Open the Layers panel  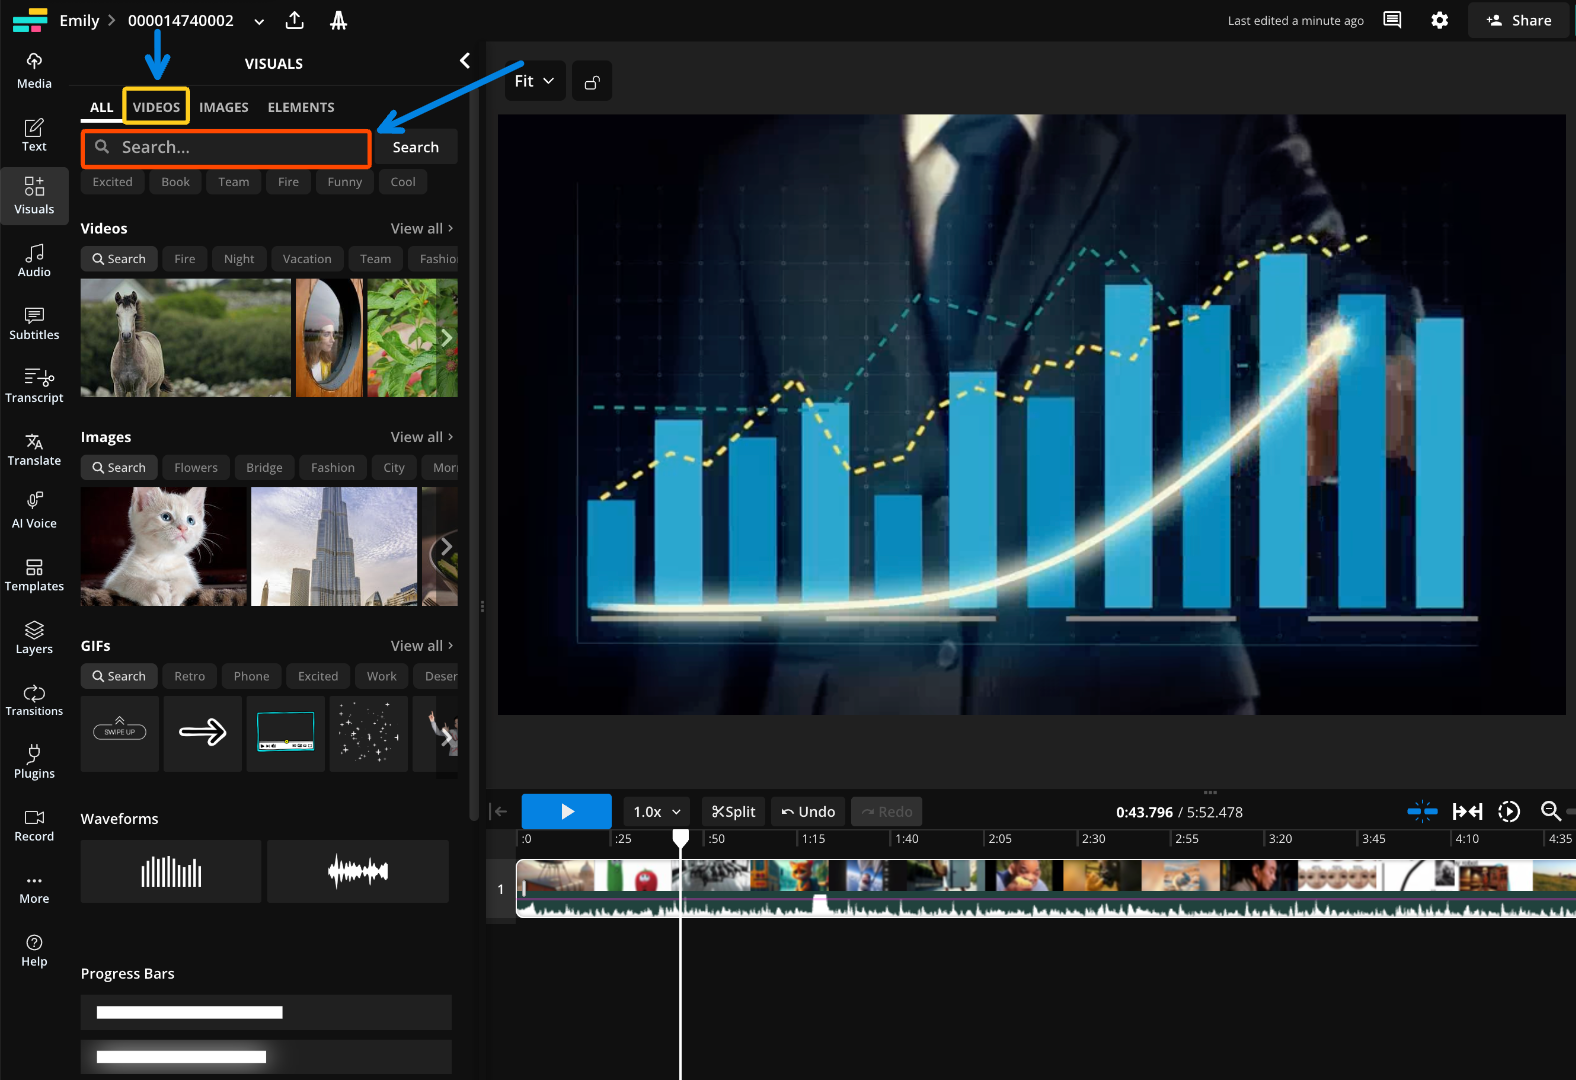pos(34,637)
